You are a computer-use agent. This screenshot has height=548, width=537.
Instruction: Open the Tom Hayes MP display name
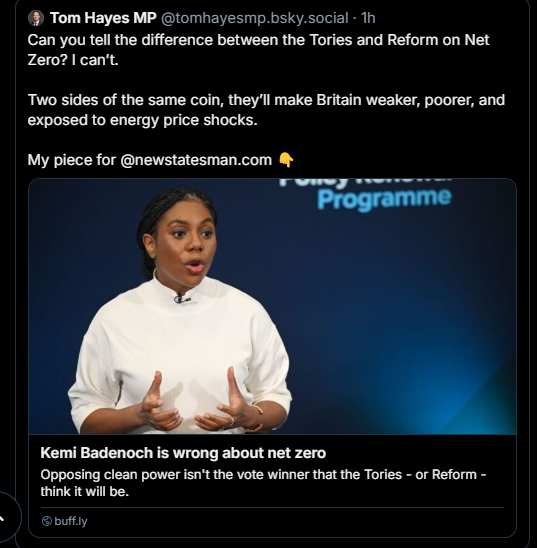point(103,18)
